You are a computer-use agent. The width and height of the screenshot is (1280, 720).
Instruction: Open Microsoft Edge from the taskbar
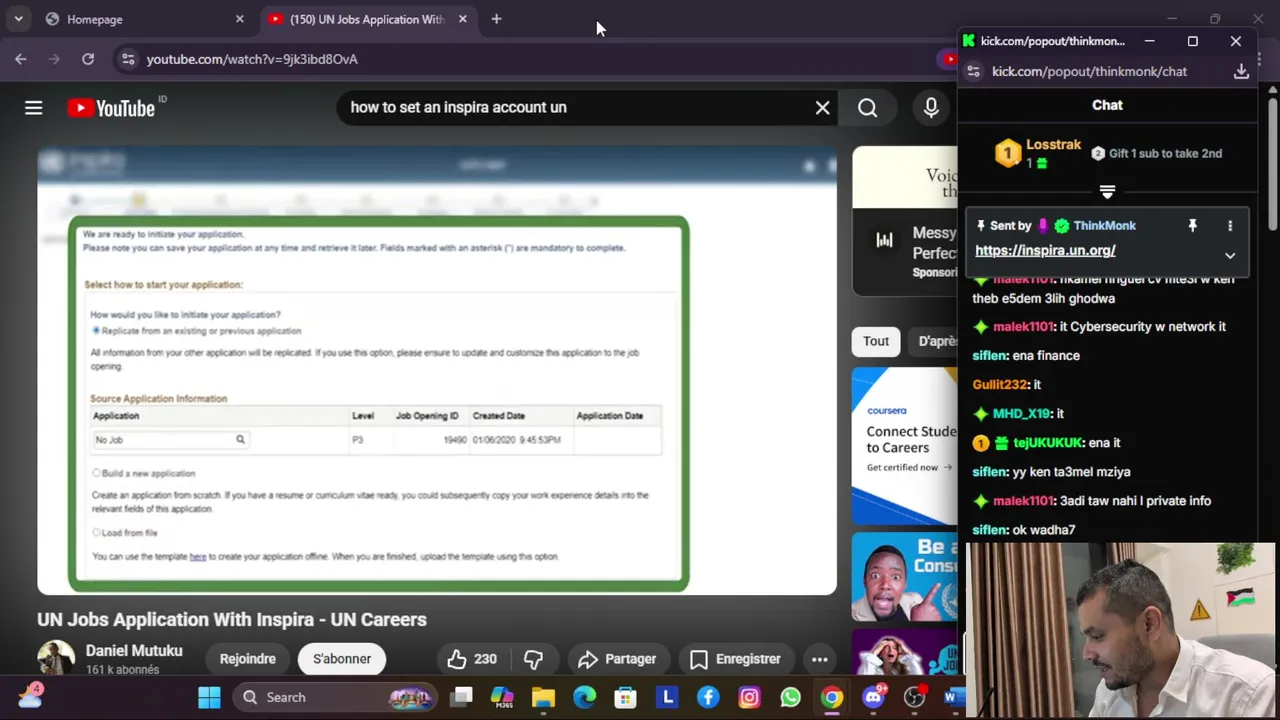point(584,697)
